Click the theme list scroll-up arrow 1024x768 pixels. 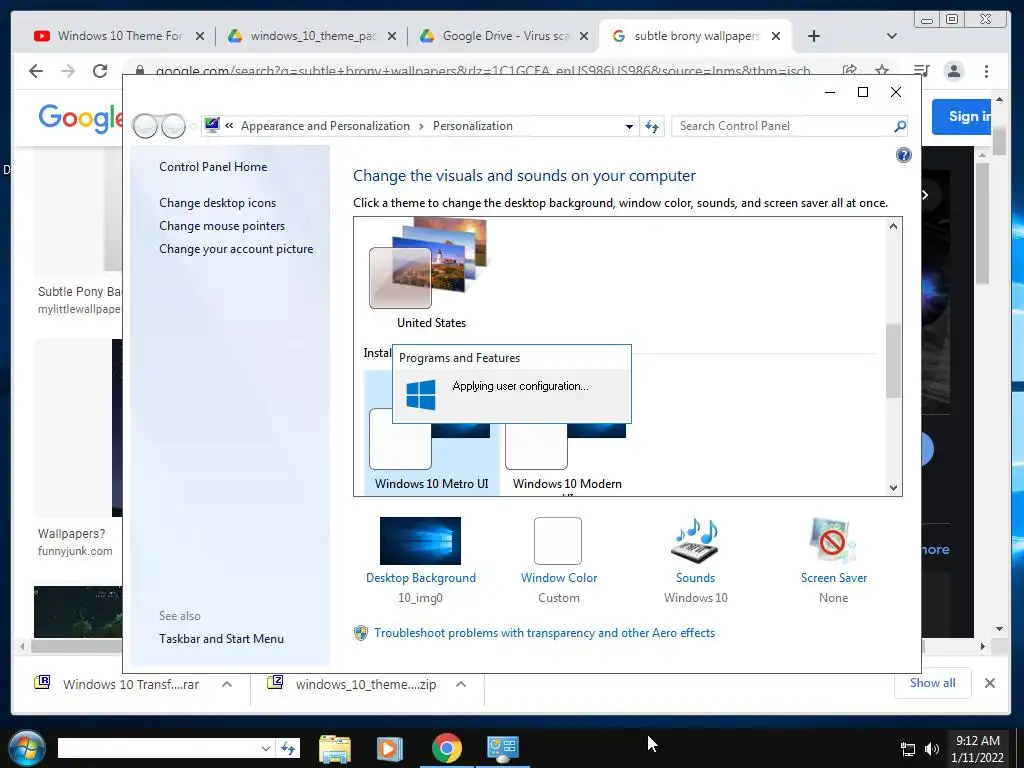coord(893,226)
